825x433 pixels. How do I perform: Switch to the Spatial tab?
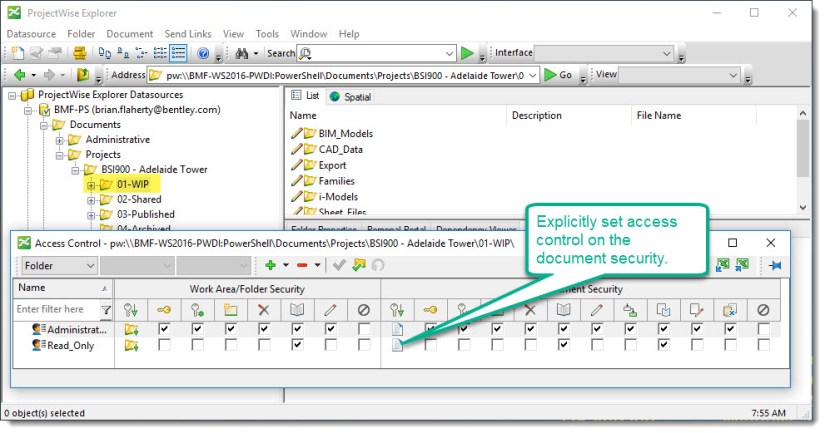click(351, 97)
